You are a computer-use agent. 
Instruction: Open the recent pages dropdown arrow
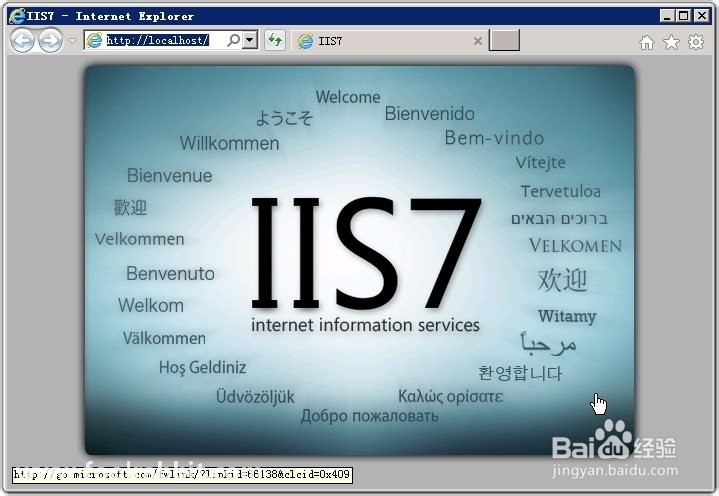[72, 41]
